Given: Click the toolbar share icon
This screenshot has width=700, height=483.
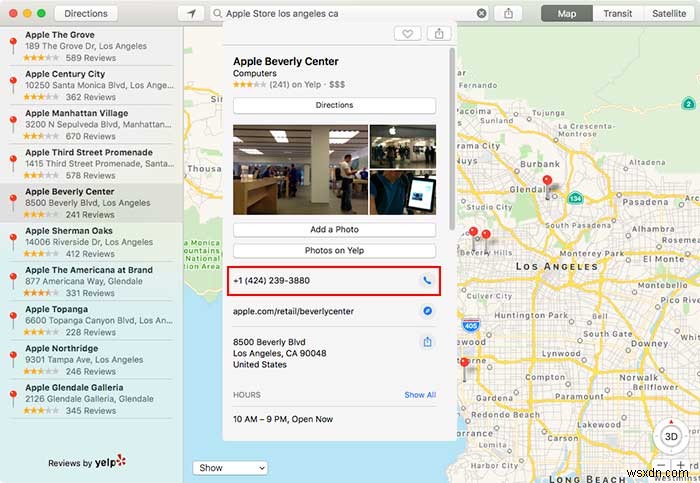Looking at the screenshot, I should coord(508,13).
